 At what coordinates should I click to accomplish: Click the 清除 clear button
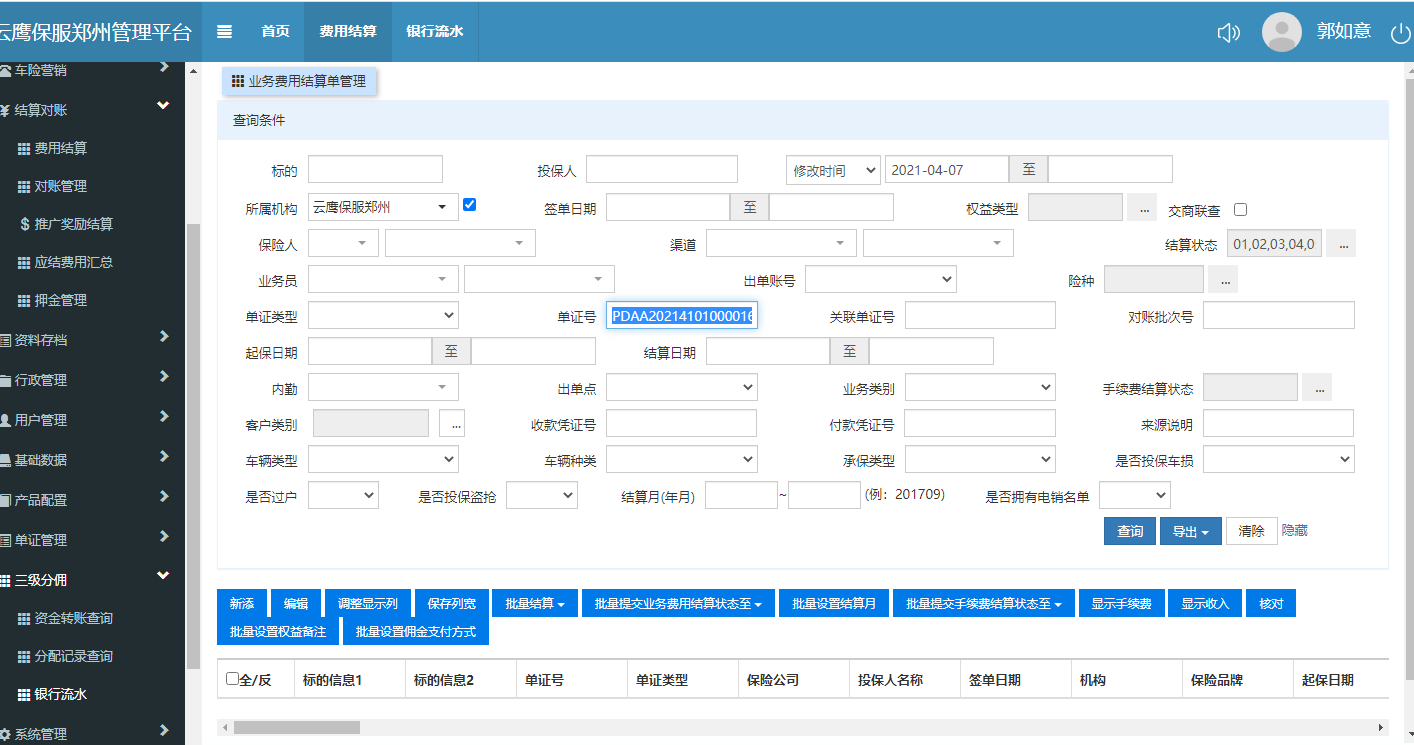click(1251, 531)
